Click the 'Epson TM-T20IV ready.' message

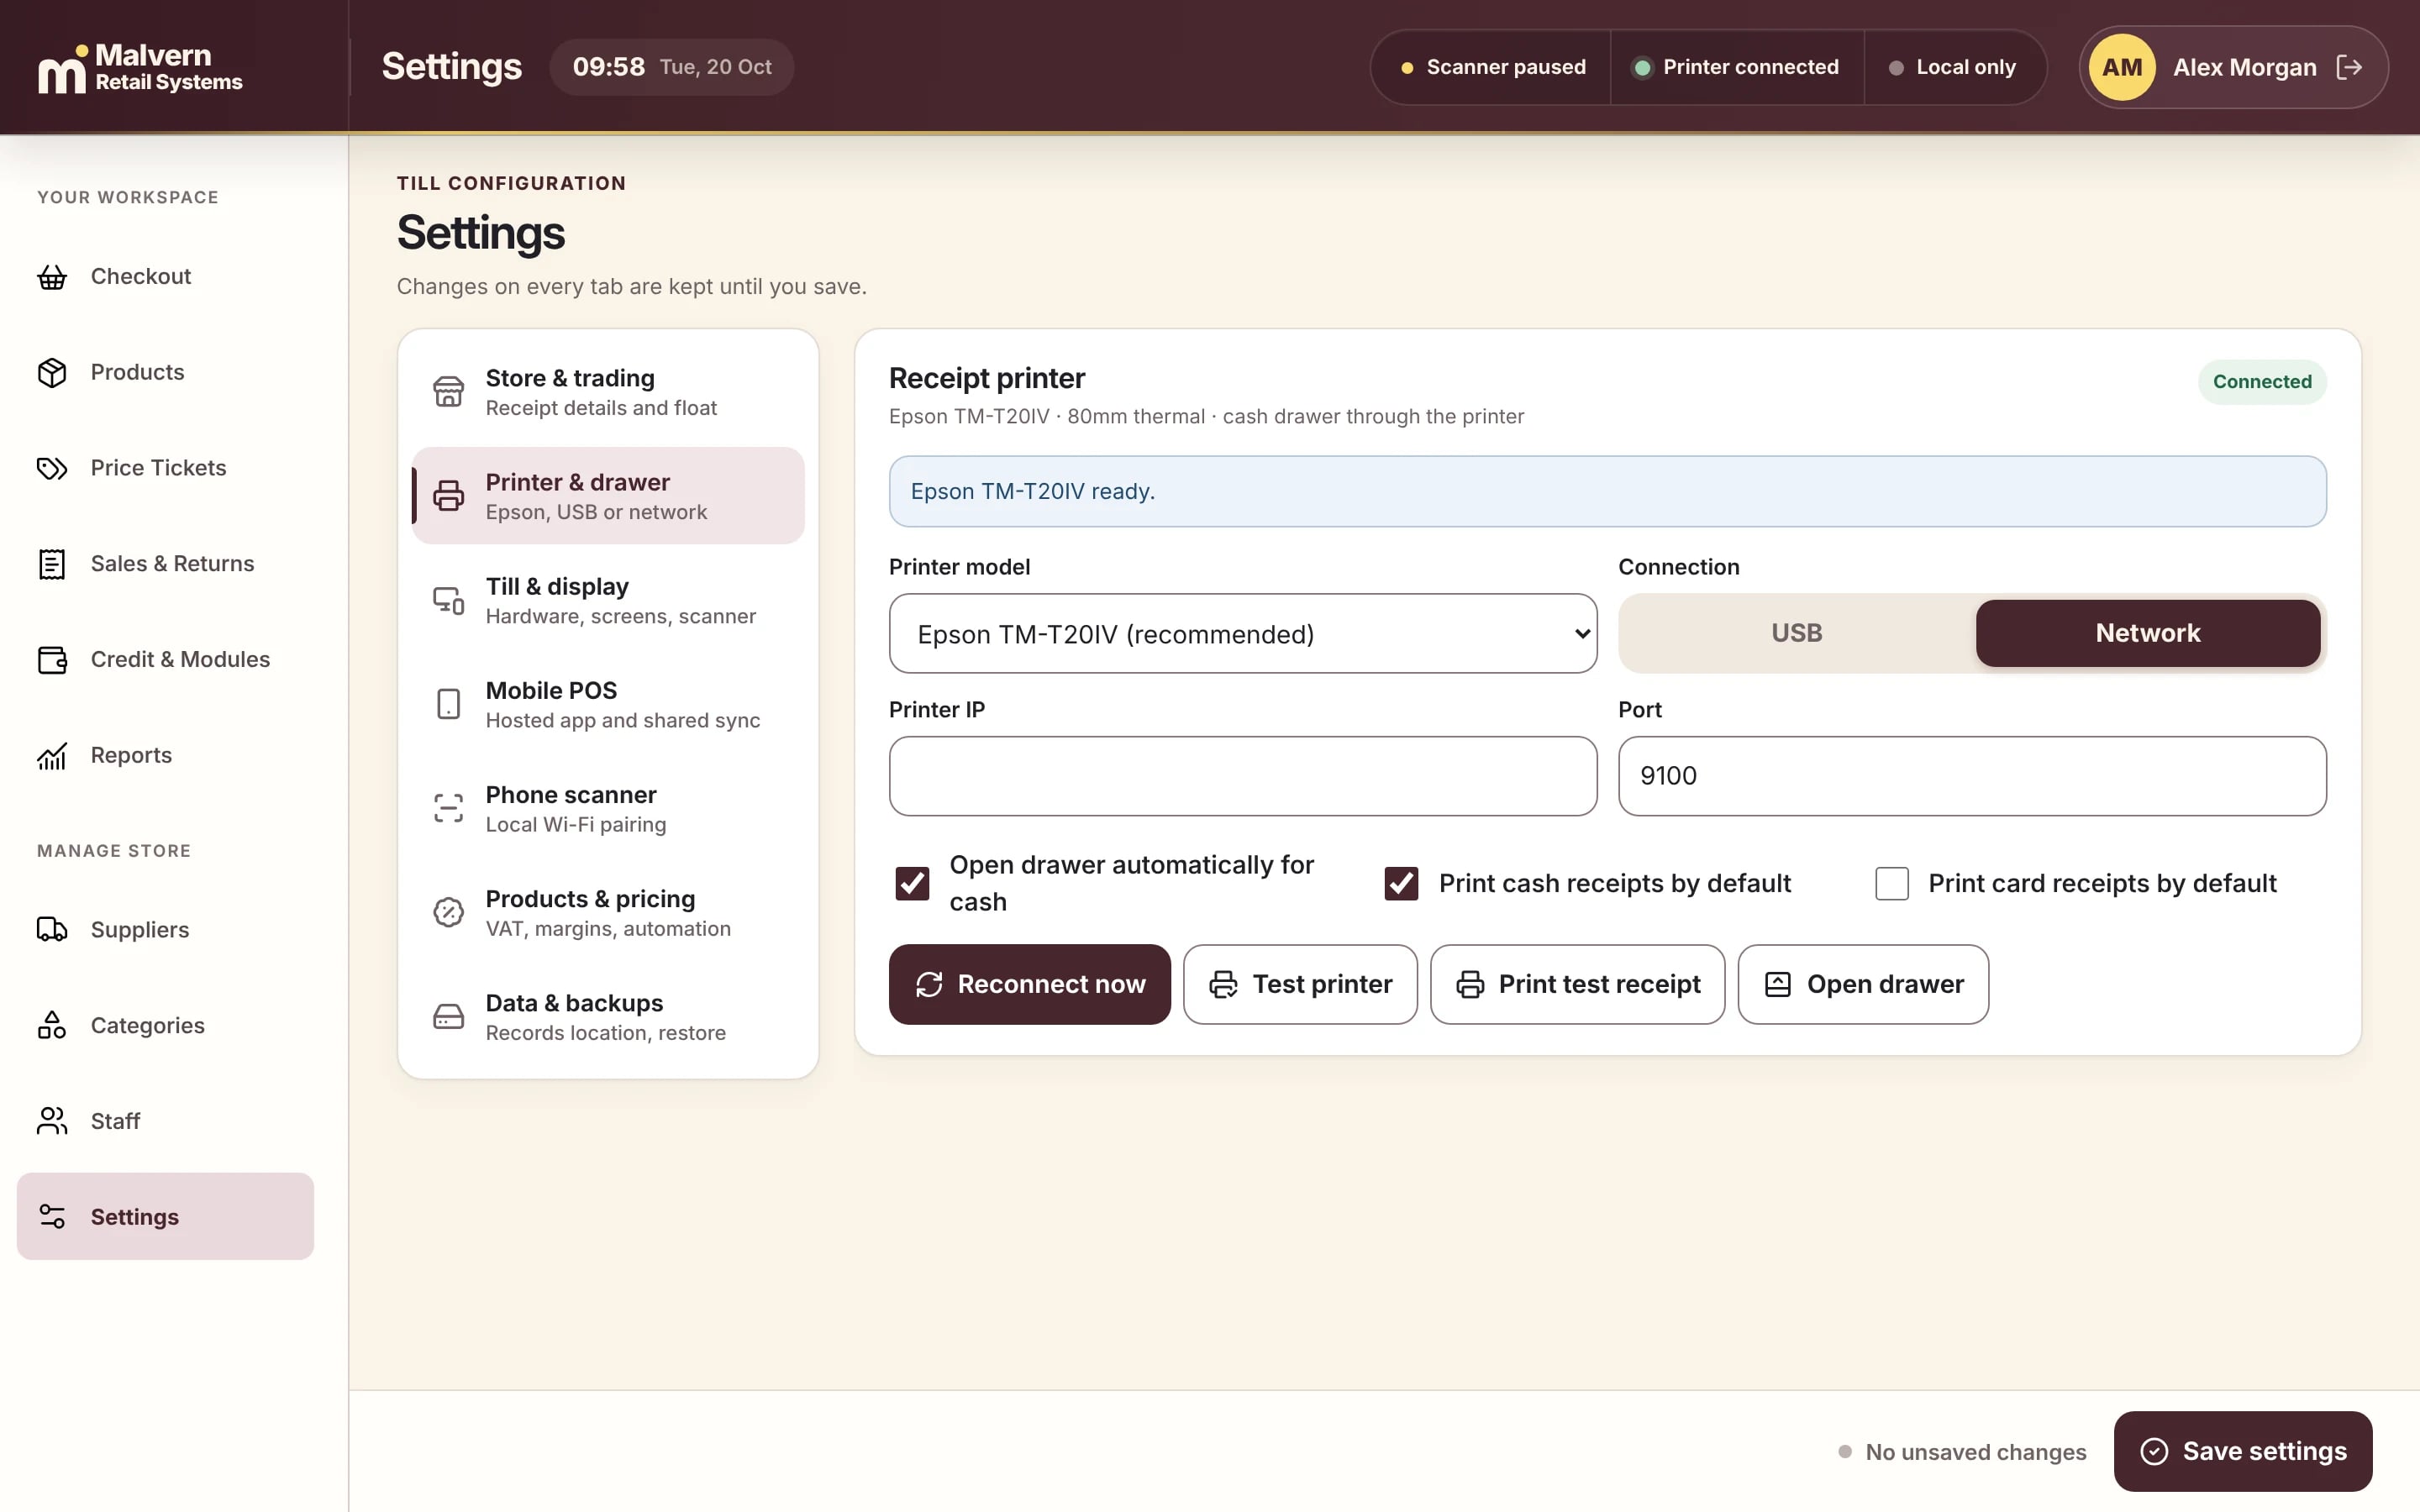pyautogui.click(x=1607, y=491)
